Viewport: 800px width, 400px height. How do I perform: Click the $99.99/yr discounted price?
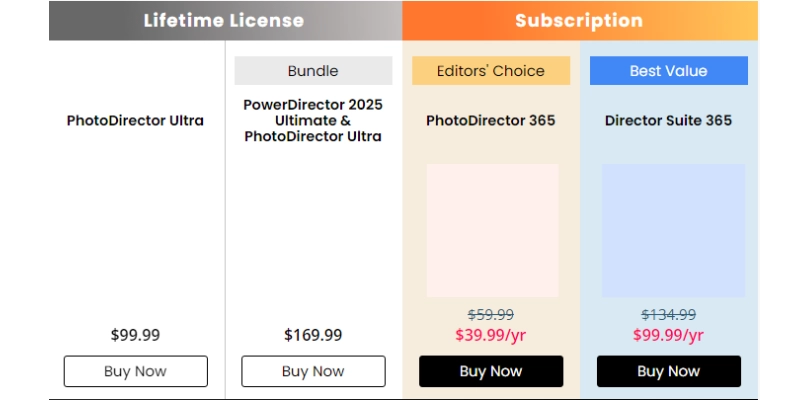pyautogui.click(x=668, y=335)
